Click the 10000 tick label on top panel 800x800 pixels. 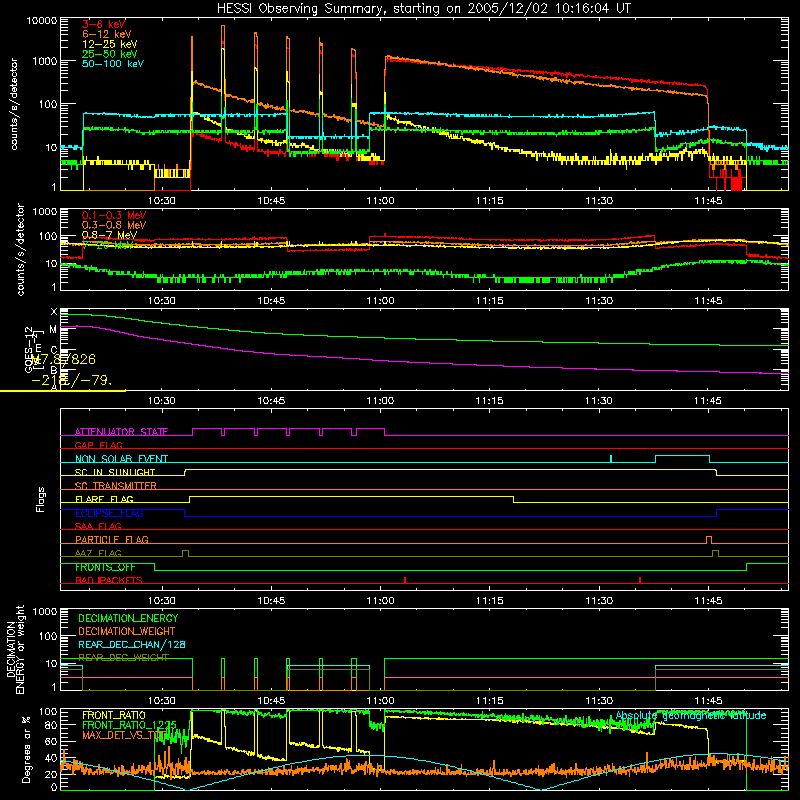pos(42,21)
